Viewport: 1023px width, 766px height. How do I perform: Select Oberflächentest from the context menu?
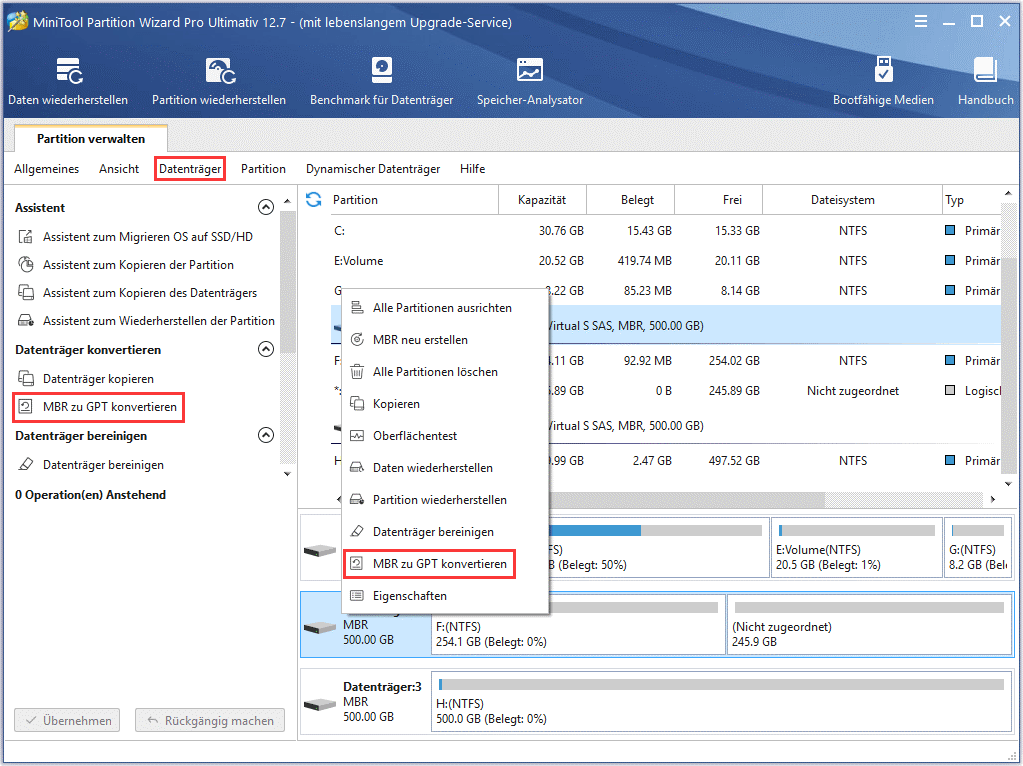pos(415,436)
